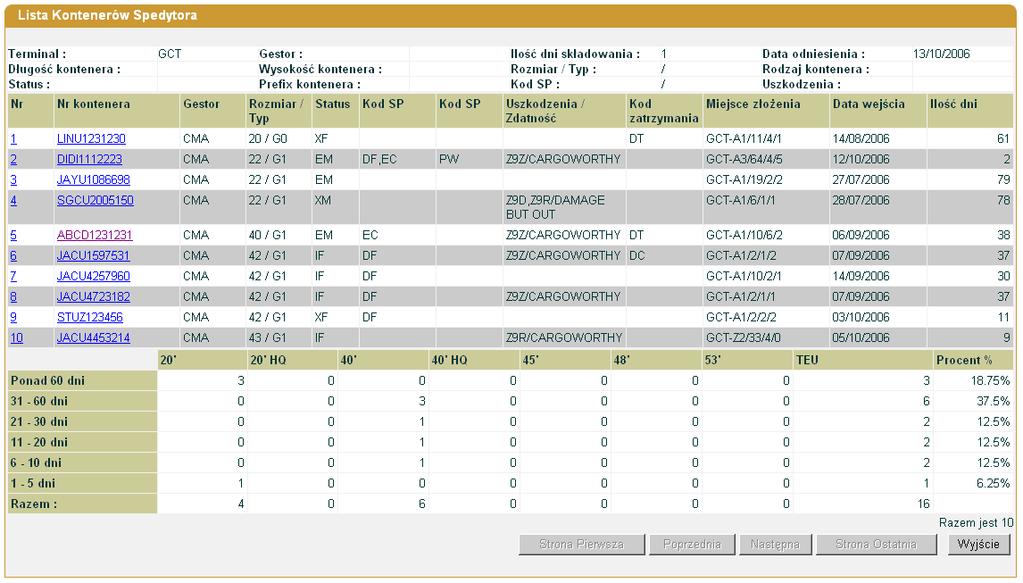Open container link STUZ123456
The height and width of the screenshot is (583, 1023).
(90, 317)
